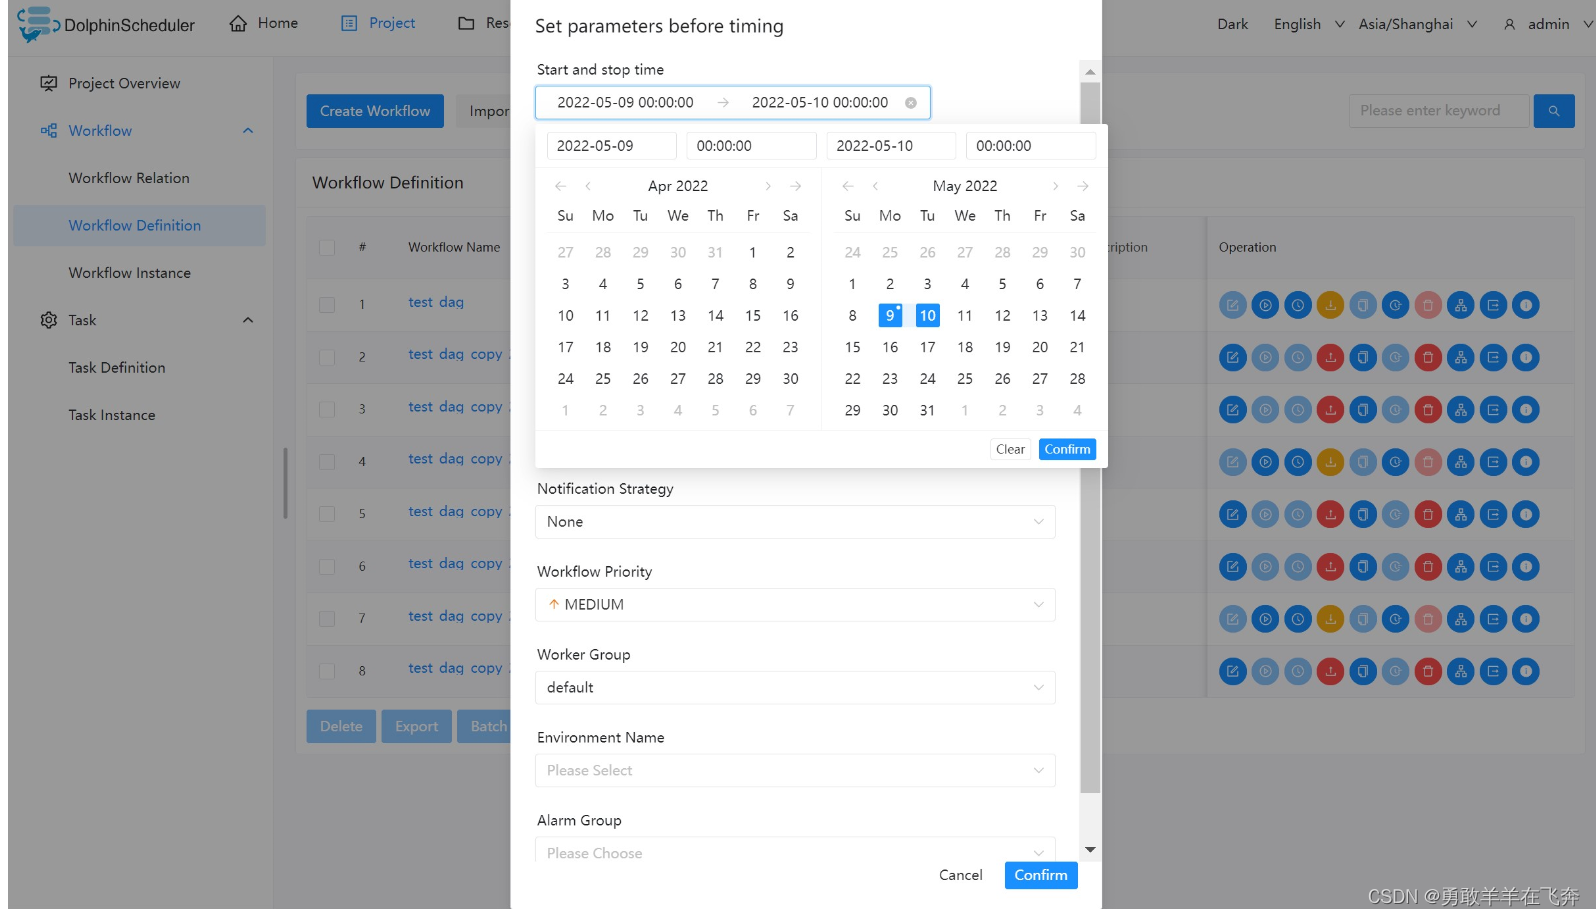
Task: Go to previous year in Apr 2022 panel
Action: pyautogui.click(x=561, y=186)
